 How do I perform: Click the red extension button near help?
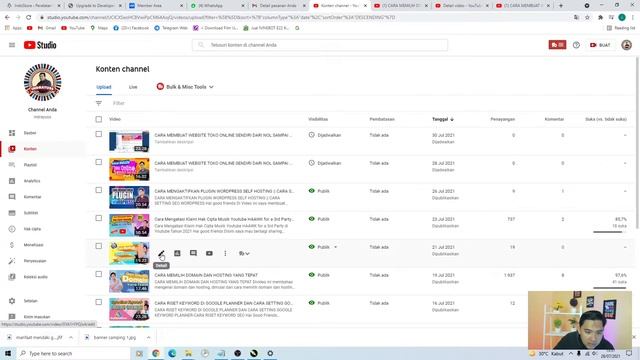tap(557, 45)
